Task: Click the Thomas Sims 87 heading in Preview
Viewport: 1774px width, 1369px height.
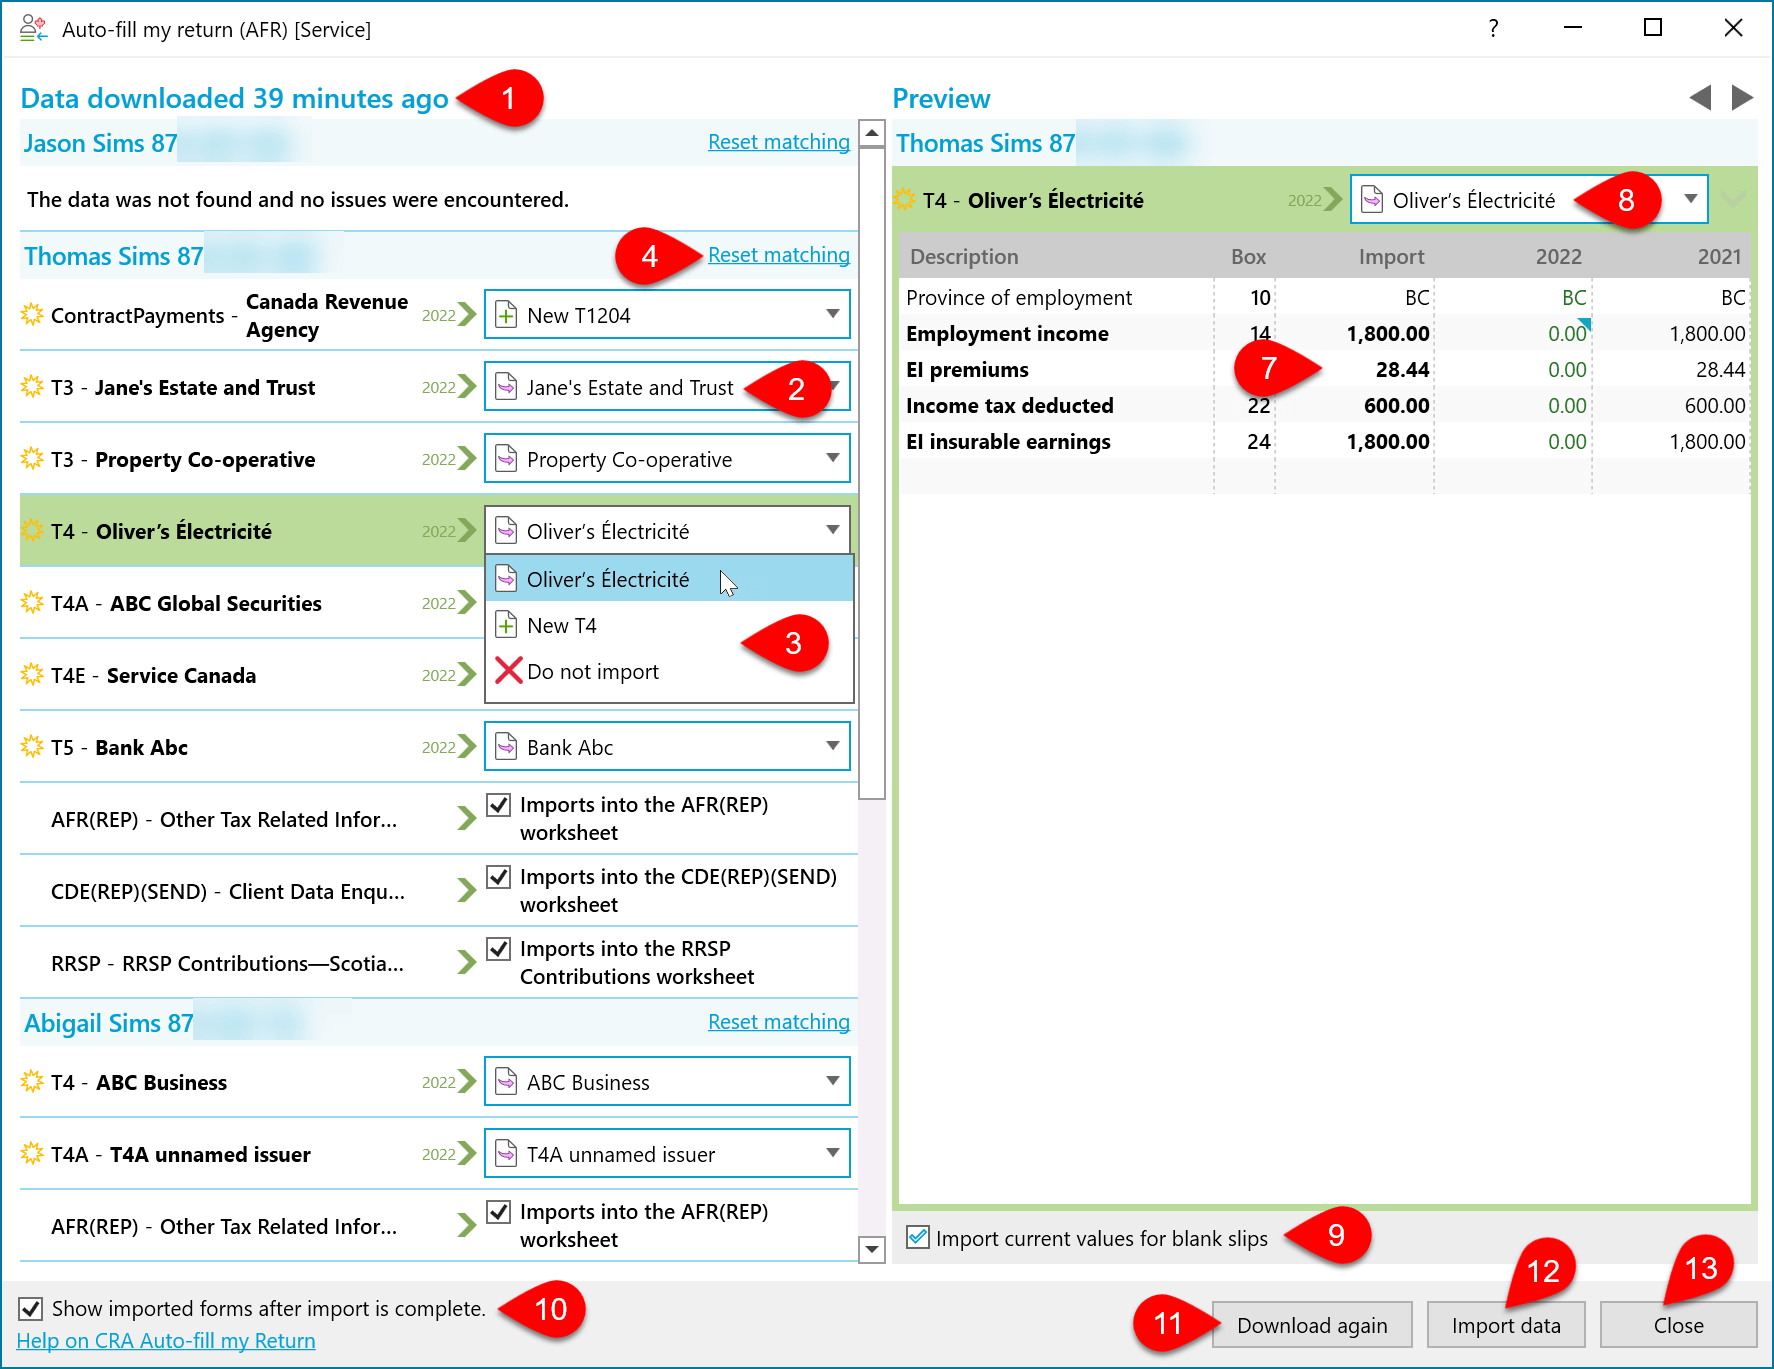Action: click(x=985, y=143)
